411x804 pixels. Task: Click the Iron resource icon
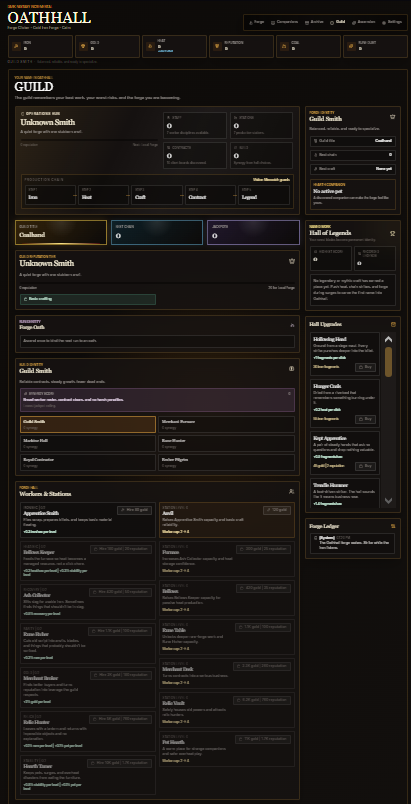[x=16, y=46]
